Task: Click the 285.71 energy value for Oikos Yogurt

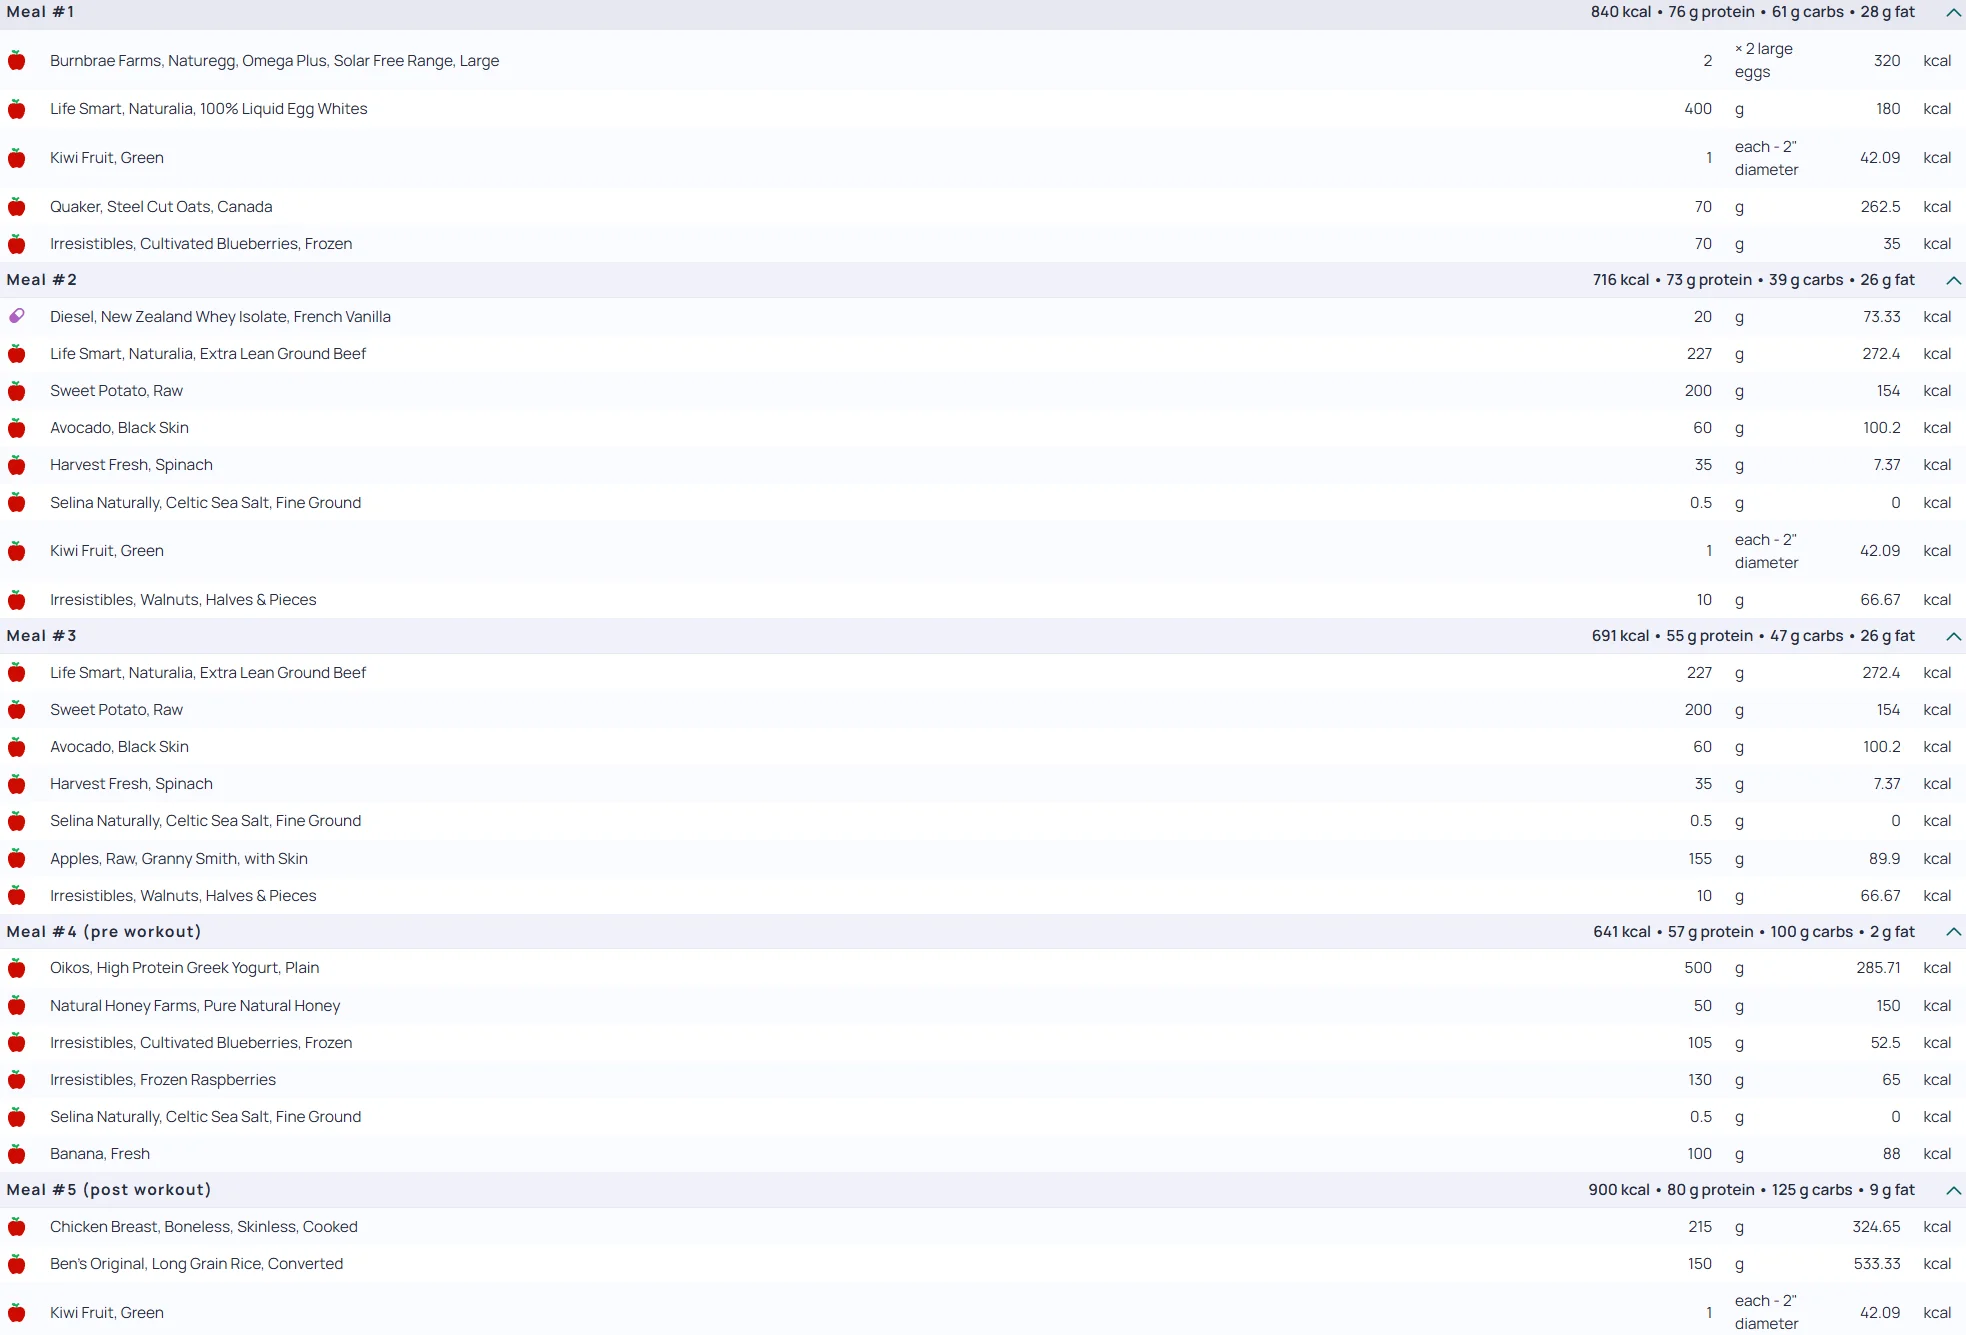Action: pyautogui.click(x=1878, y=968)
